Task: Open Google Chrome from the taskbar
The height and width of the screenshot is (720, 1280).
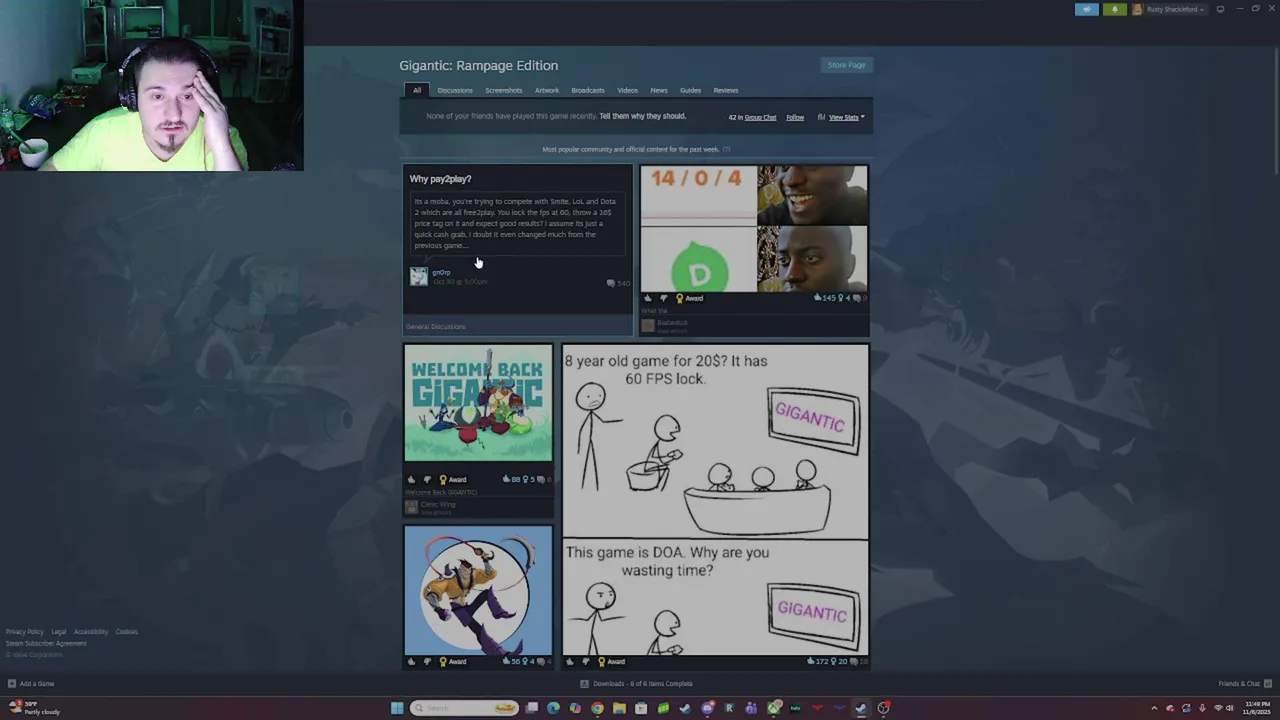Action: coord(597,708)
